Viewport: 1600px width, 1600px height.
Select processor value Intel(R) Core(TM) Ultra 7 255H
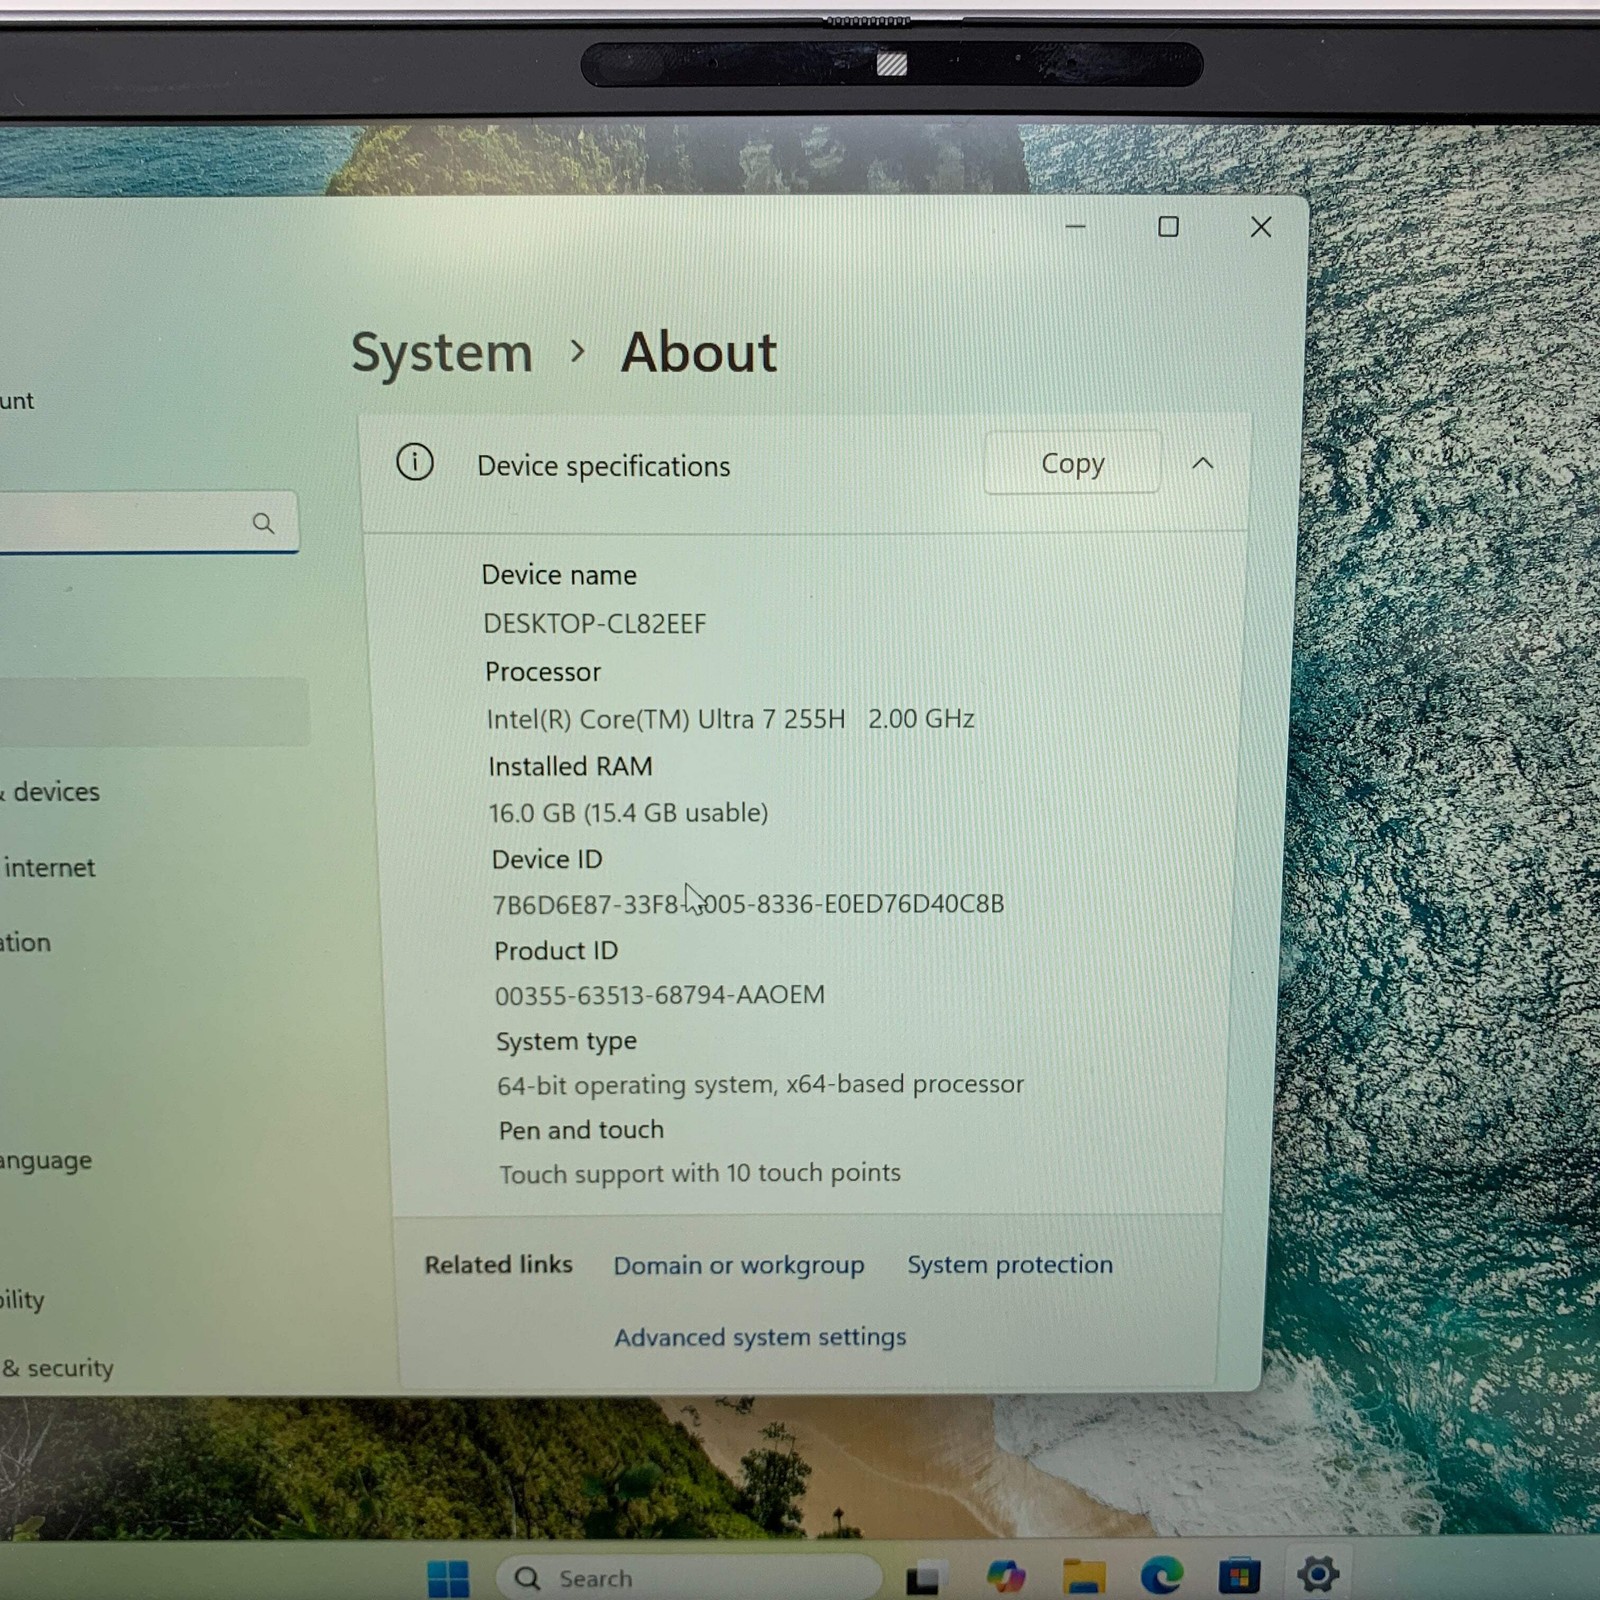[x=666, y=719]
